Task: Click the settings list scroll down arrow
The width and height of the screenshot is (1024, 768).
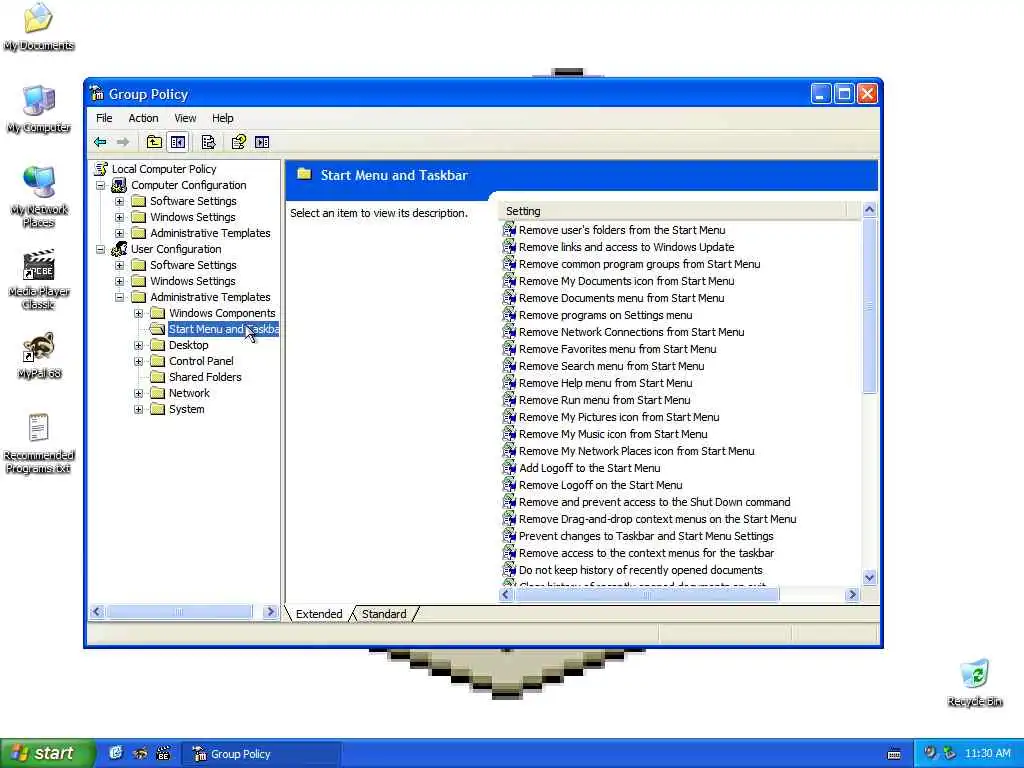Action: 869,577
